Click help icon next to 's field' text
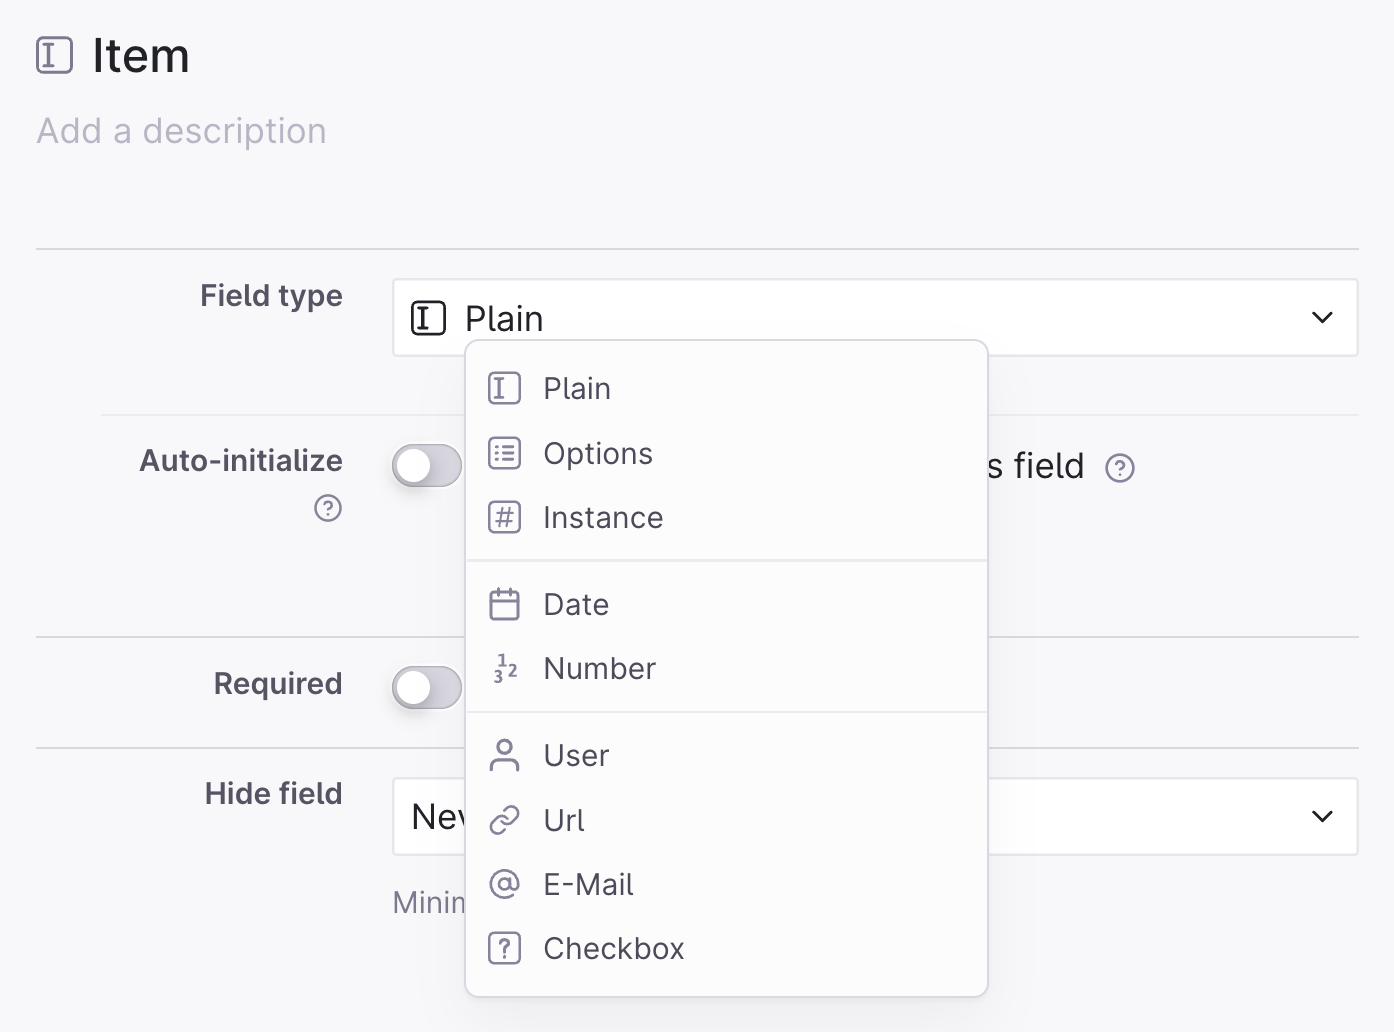Screen dimensions: 1394x1032 click(1120, 467)
